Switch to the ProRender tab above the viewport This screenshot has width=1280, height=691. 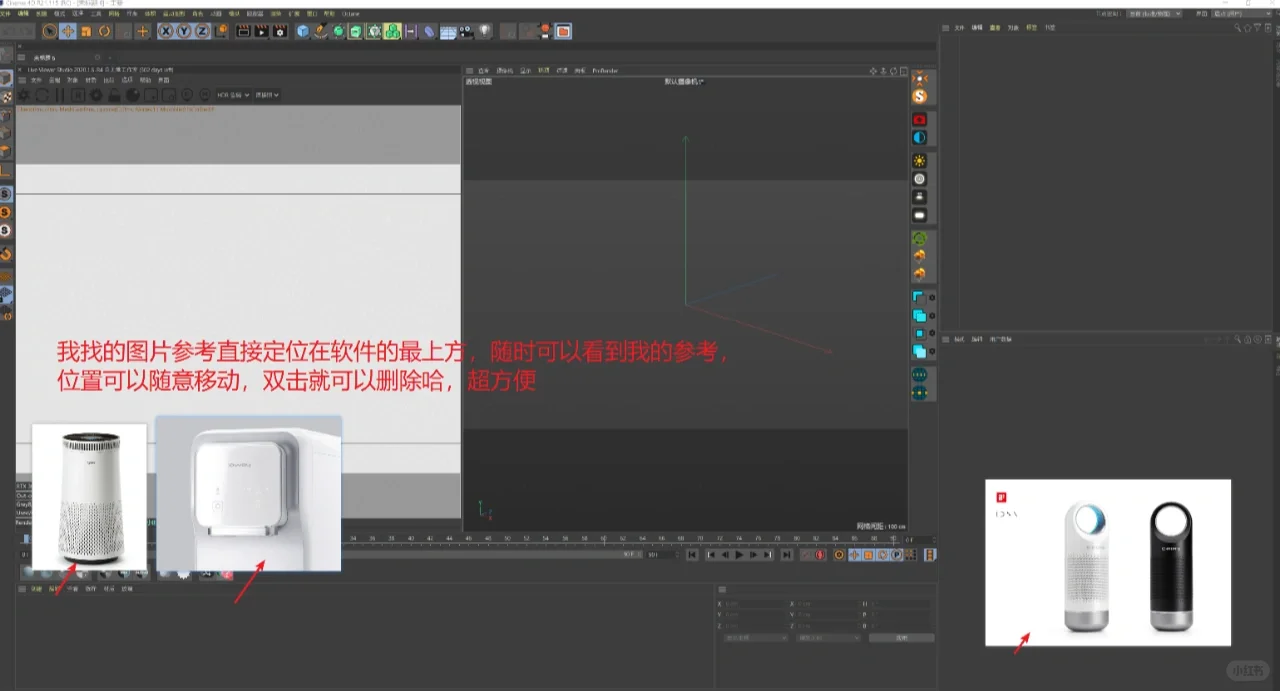(x=603, y=70)
